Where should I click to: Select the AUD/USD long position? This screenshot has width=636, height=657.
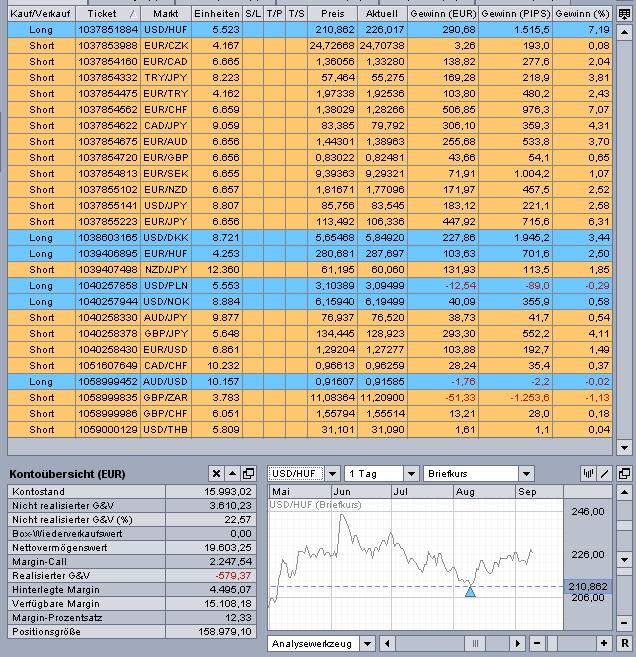(x=310, y=382)
